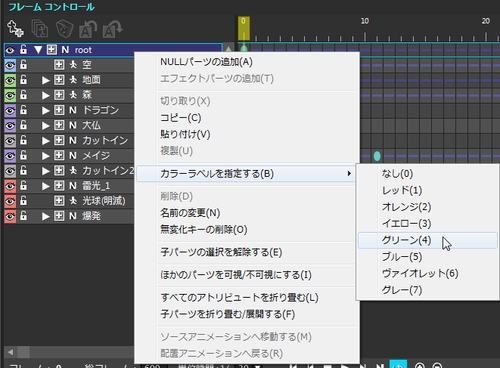Toggle visibility of the 爆発 part
Image resolution: width=500 pixels, height=368 pixels.
tap(10, 216)
